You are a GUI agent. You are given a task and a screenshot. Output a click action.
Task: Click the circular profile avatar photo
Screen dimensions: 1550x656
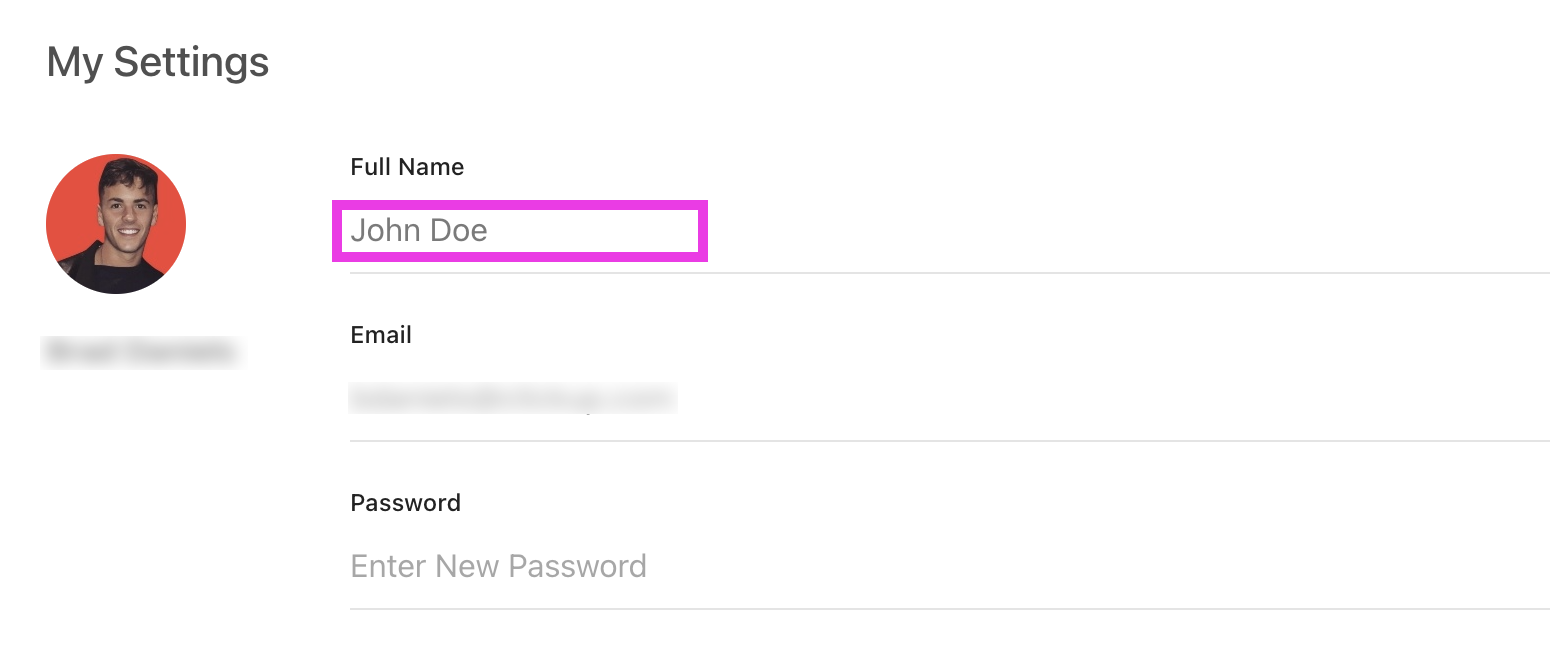(x=116, y=224)
